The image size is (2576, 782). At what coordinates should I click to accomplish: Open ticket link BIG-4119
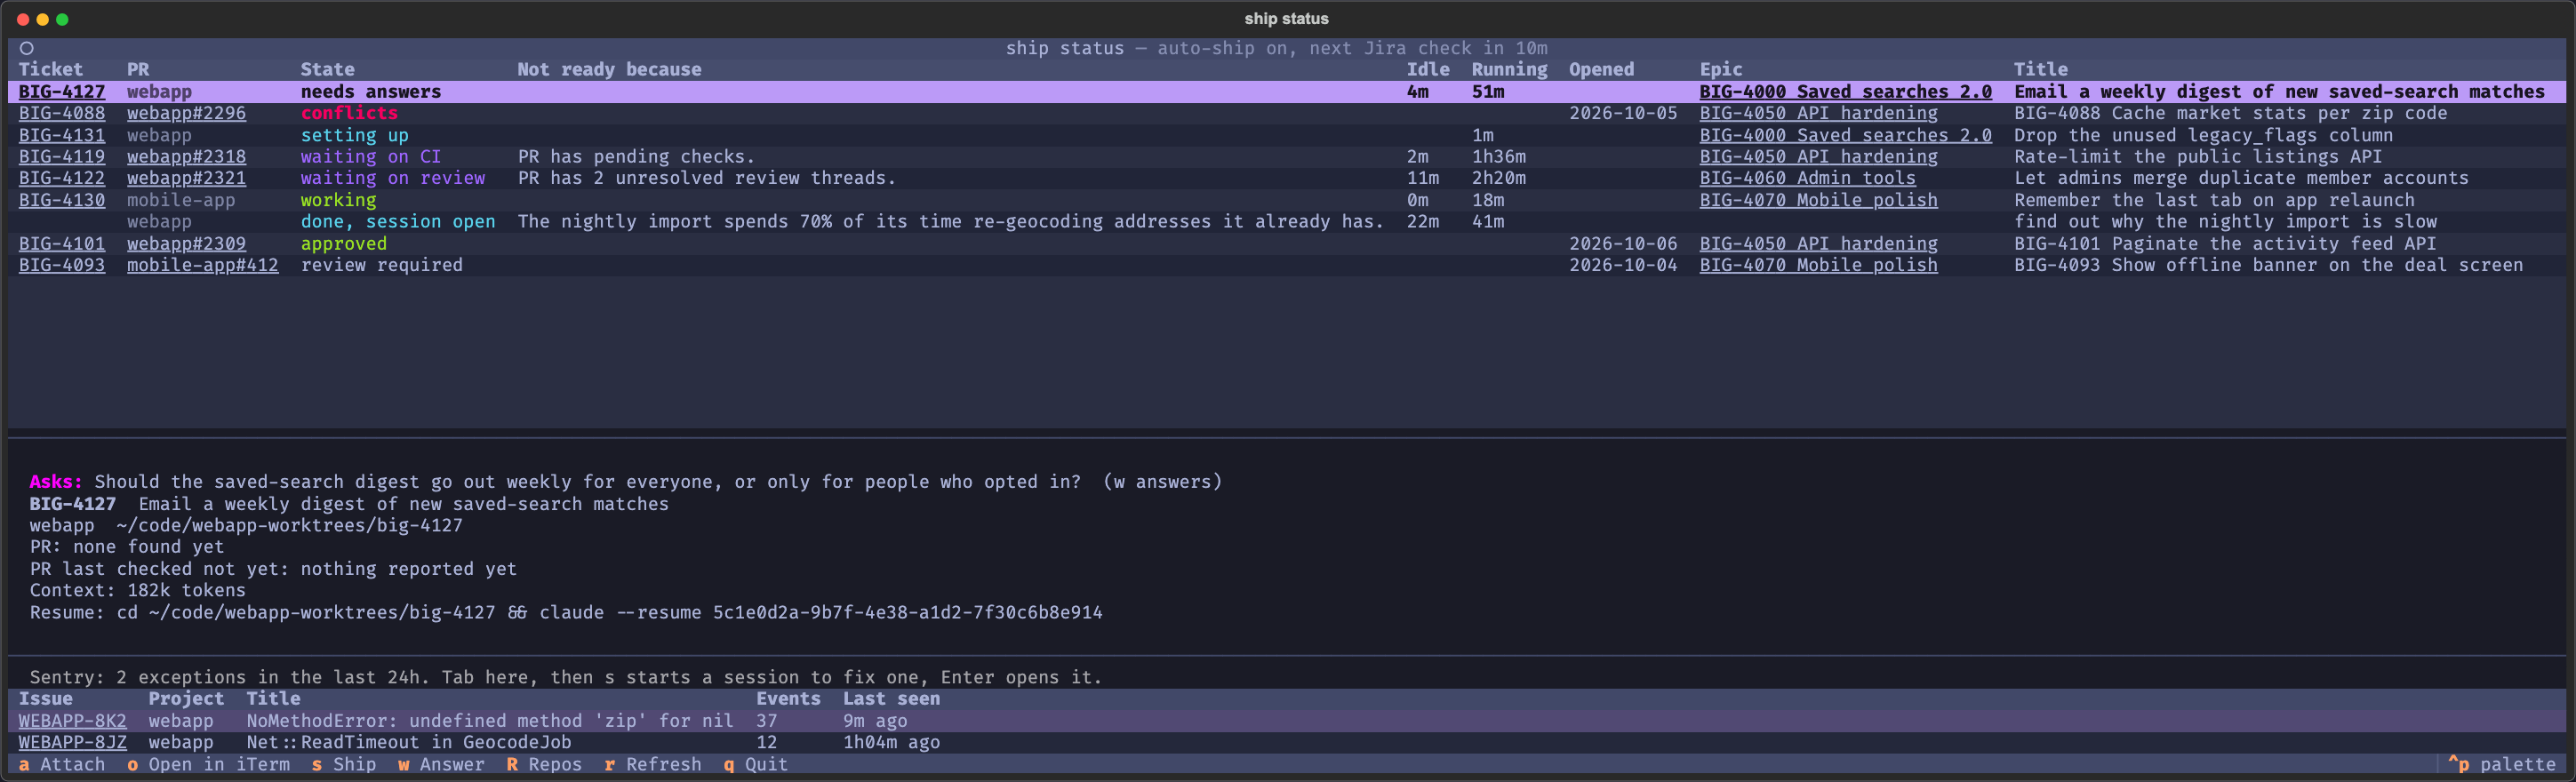62,157
